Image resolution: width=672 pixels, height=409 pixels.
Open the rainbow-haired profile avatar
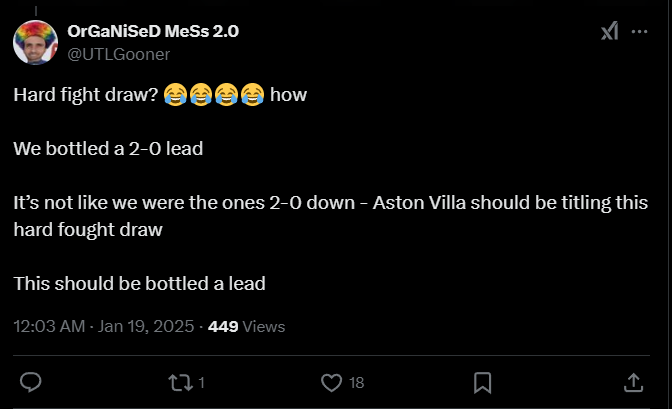pyautogui.click(x=35, y=41)
